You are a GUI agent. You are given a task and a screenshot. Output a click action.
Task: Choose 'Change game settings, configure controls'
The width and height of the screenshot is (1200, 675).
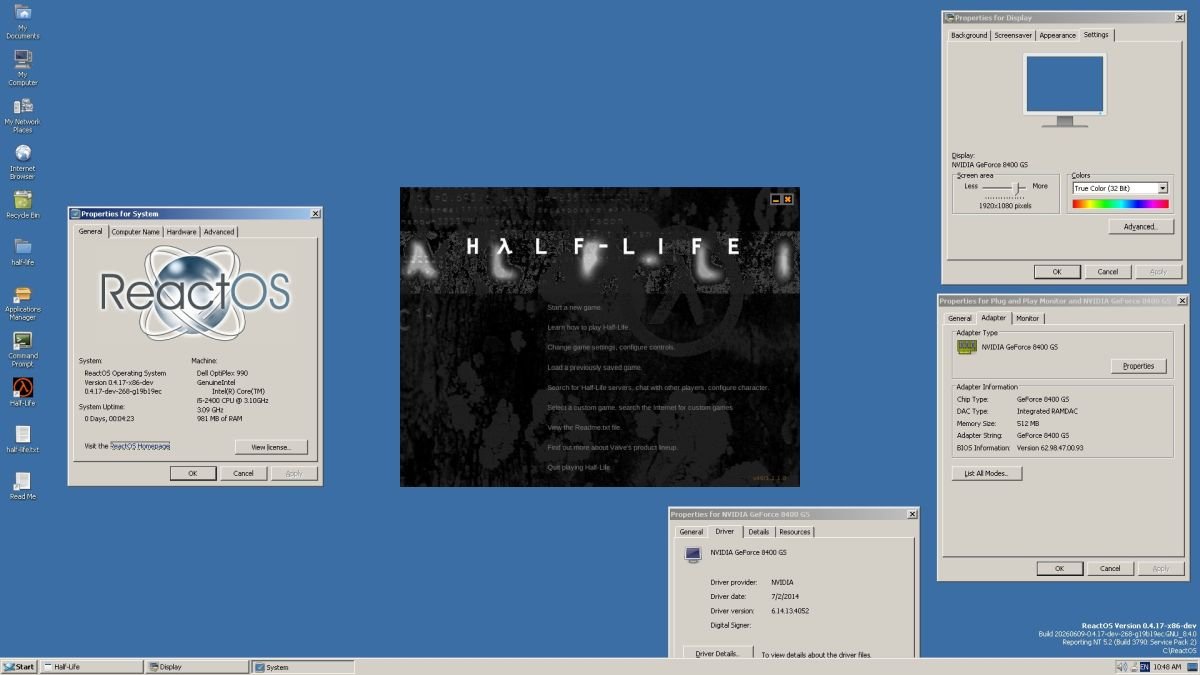611,347
